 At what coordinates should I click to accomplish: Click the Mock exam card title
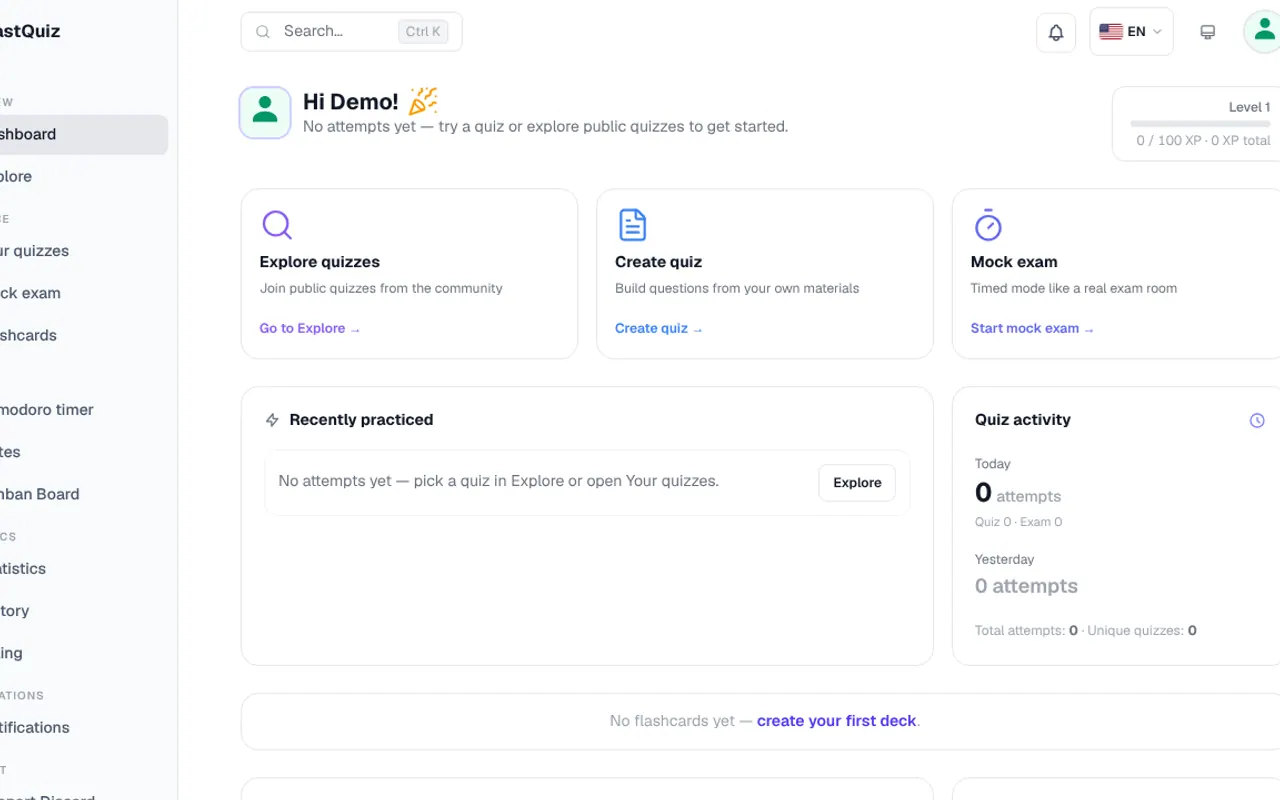[1014, 262]
